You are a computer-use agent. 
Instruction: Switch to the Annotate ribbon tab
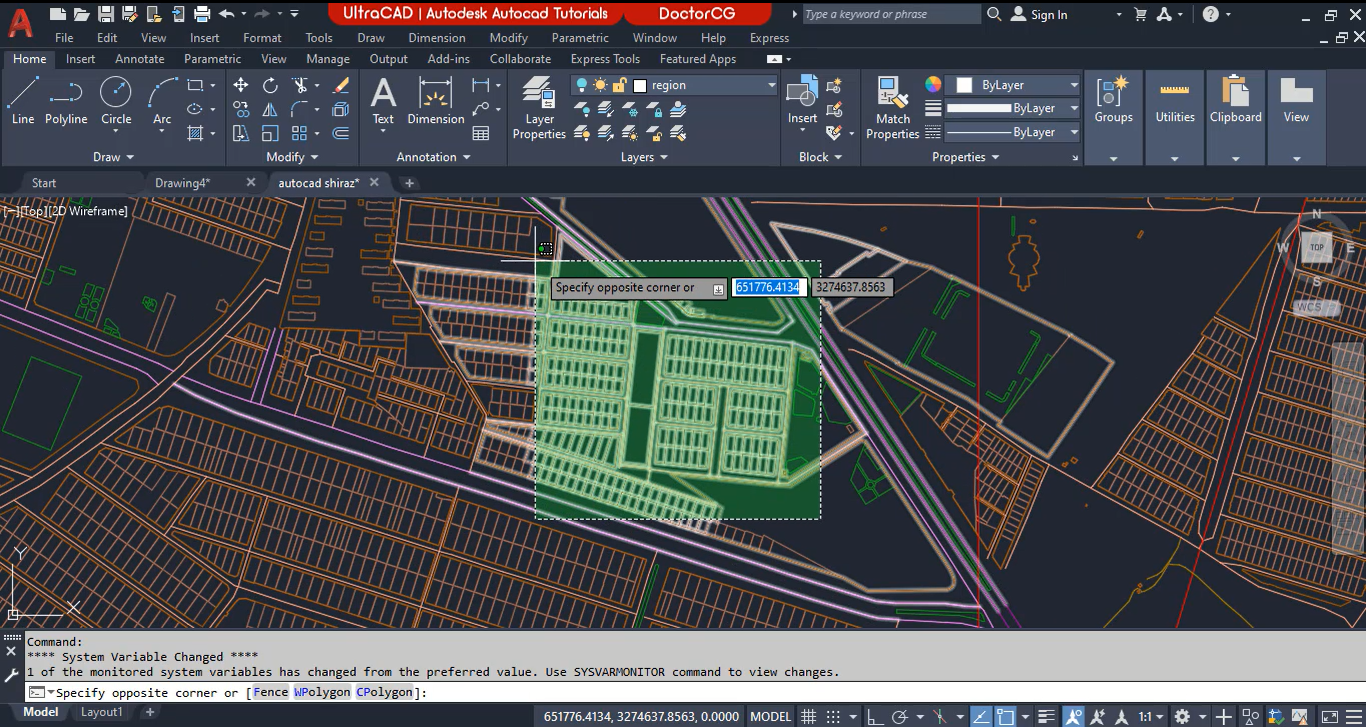[140, 59]
